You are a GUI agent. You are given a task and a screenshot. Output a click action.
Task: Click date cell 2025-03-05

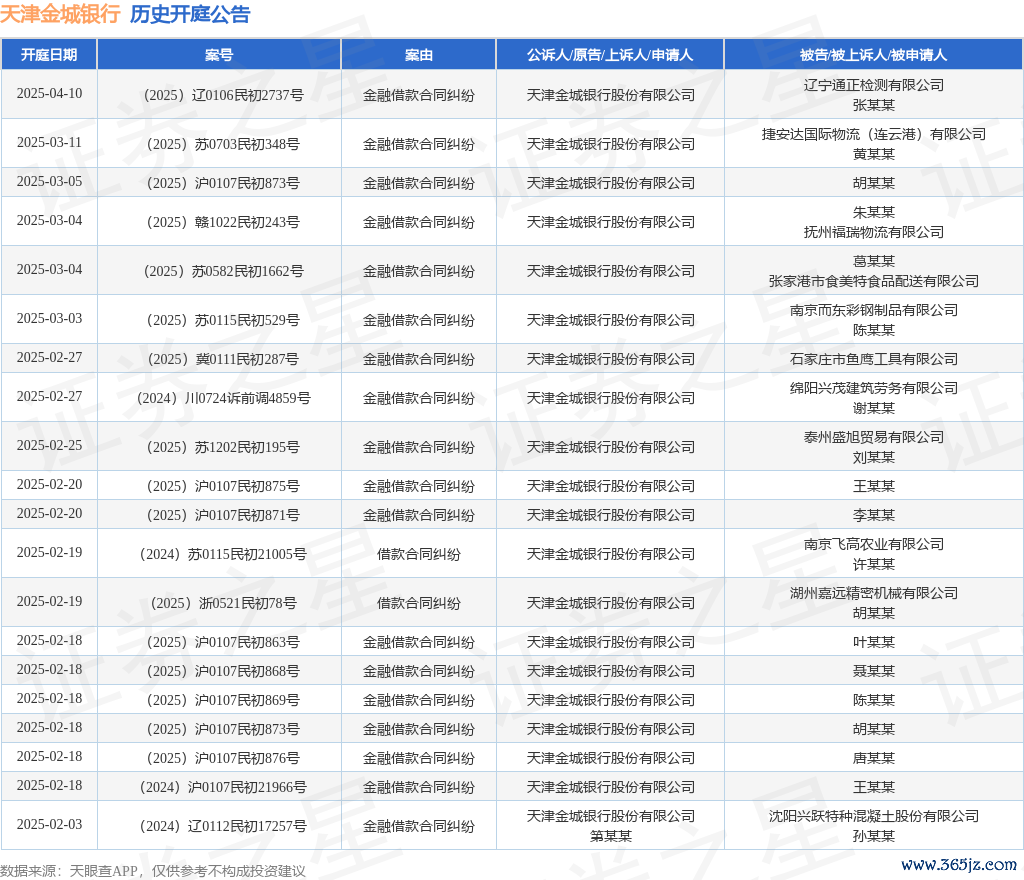click(49, 181)
